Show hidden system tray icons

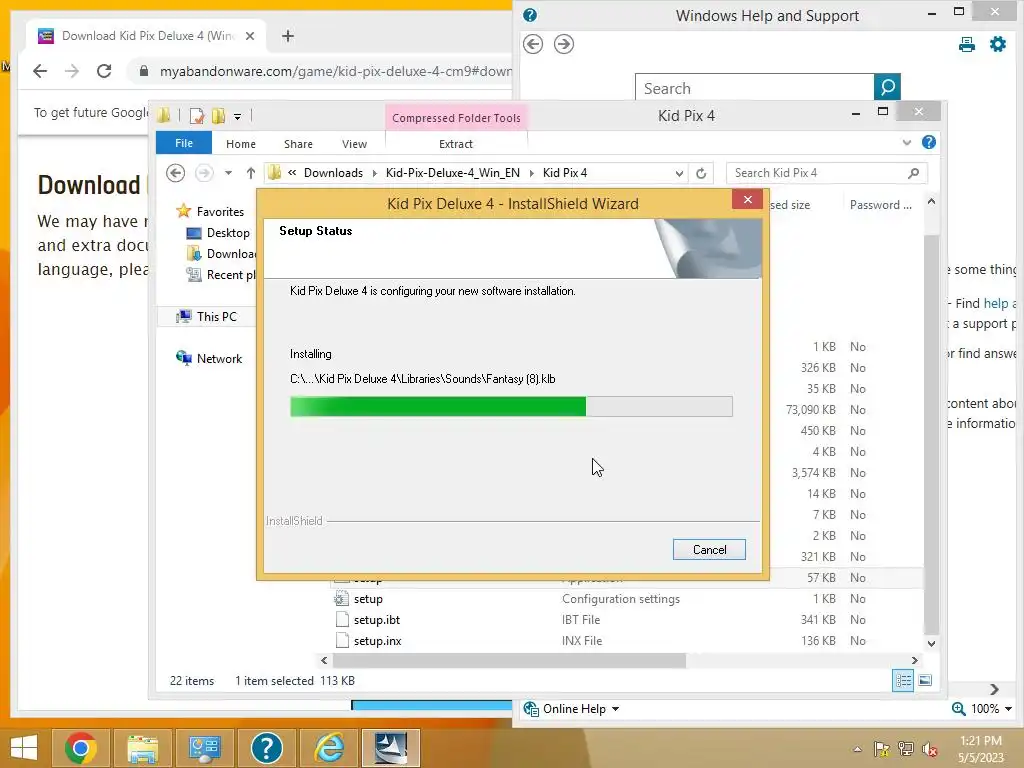click(x=857, y=749)
